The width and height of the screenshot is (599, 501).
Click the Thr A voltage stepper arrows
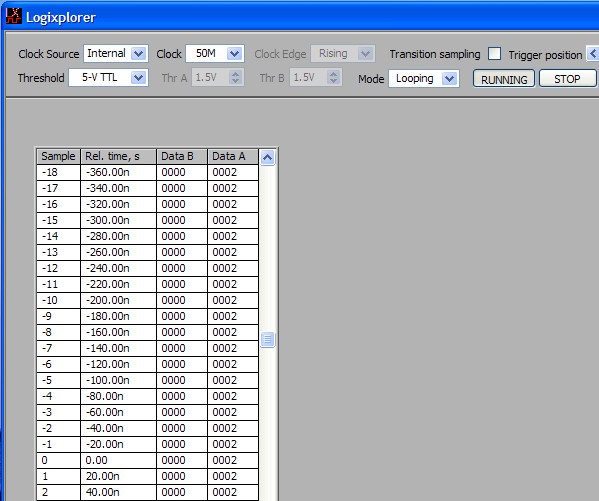236,78
